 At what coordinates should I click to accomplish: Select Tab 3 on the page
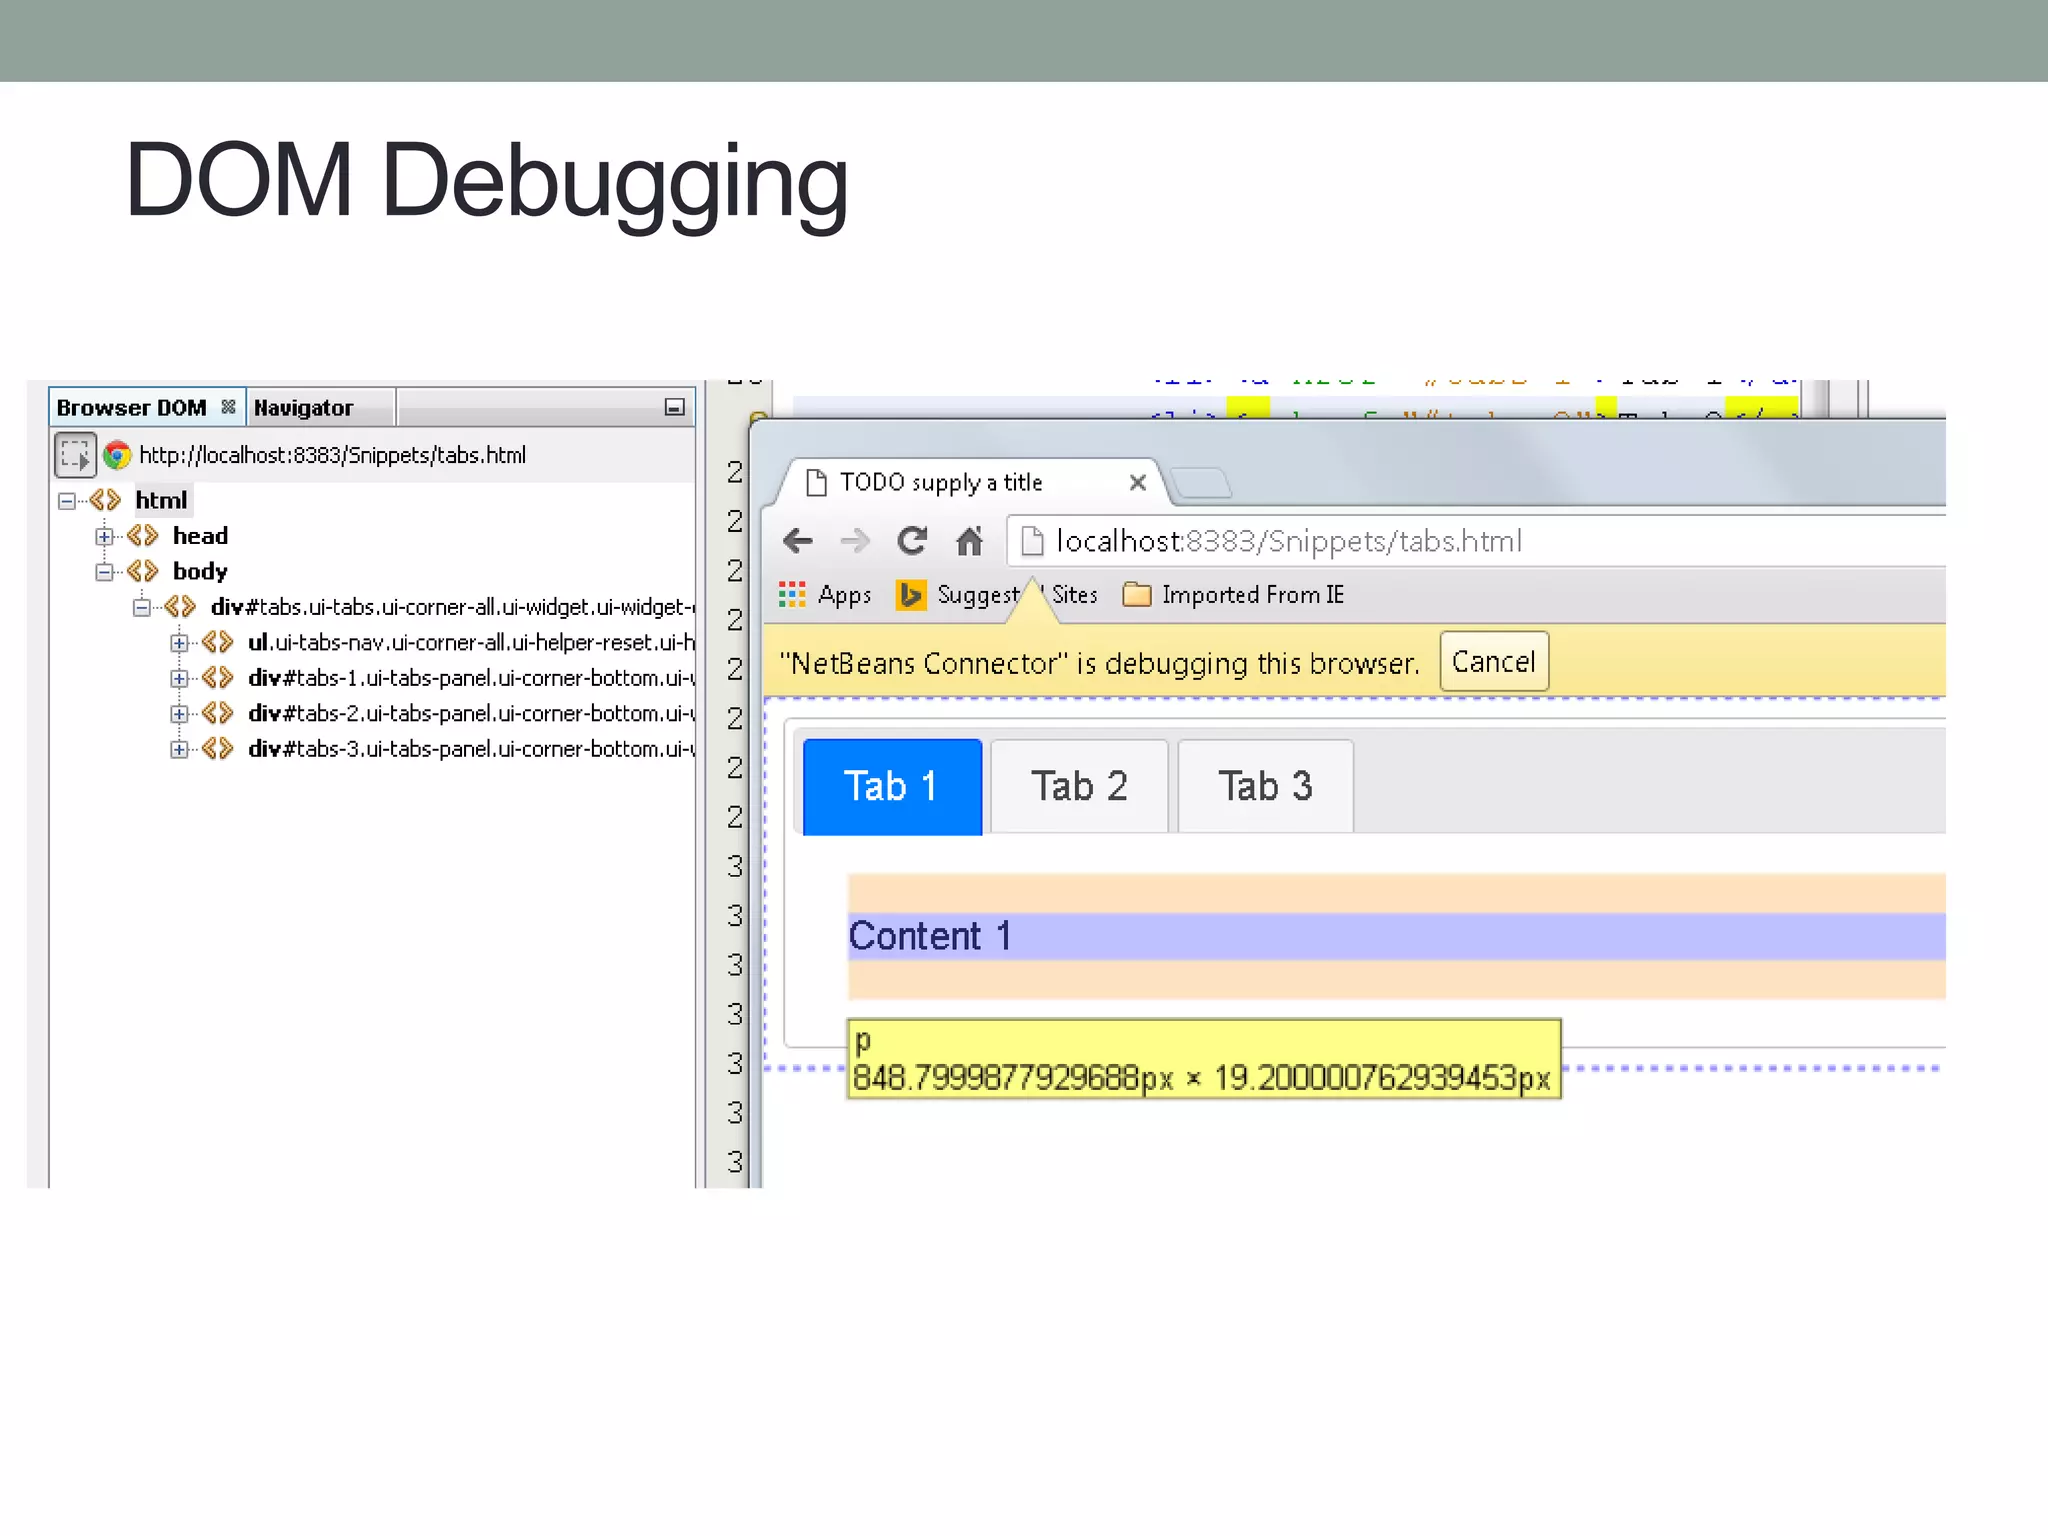(1265, 786)
